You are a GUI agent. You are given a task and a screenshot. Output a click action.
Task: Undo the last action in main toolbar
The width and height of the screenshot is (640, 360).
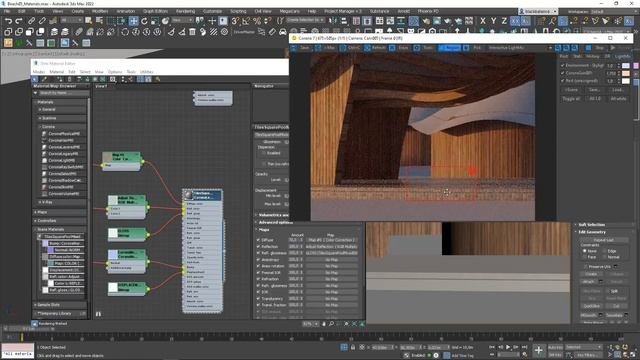[x=8, y=20]
